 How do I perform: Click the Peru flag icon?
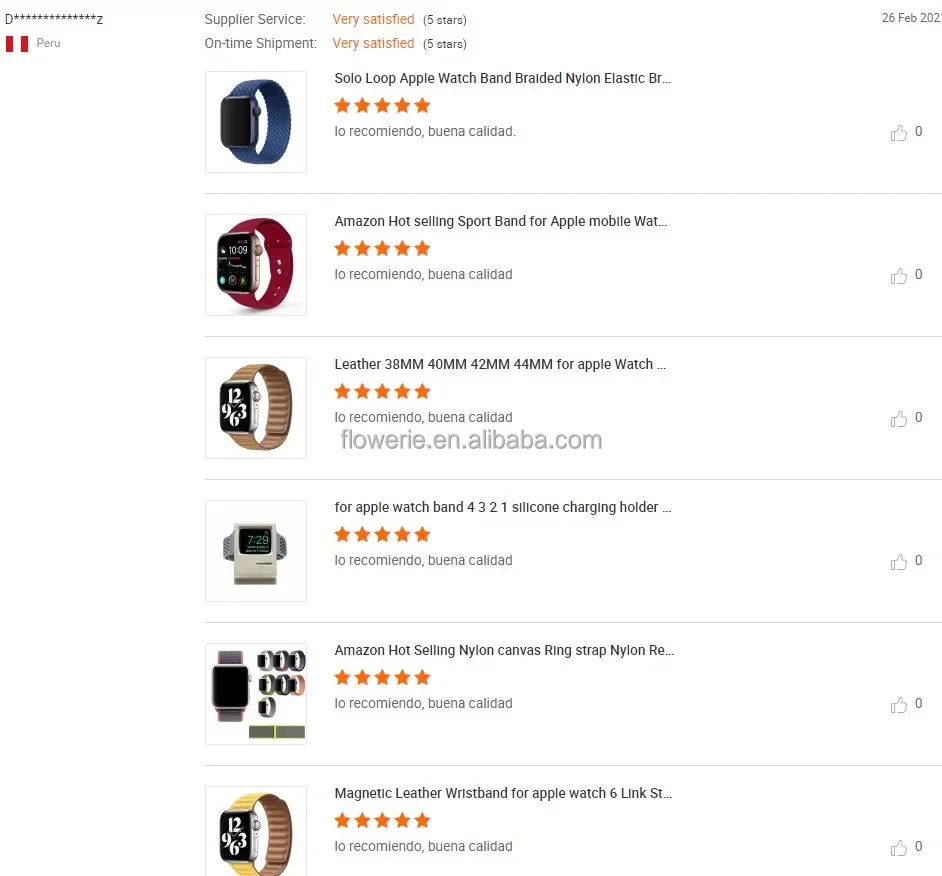(x=17, y=44)
